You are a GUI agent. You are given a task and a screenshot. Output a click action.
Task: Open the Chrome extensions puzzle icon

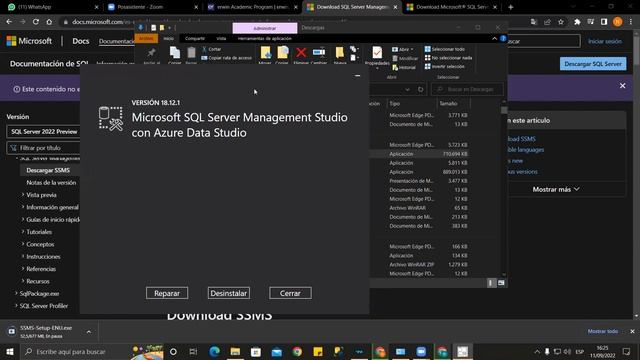pyautogui.click(x=577, y=22)
